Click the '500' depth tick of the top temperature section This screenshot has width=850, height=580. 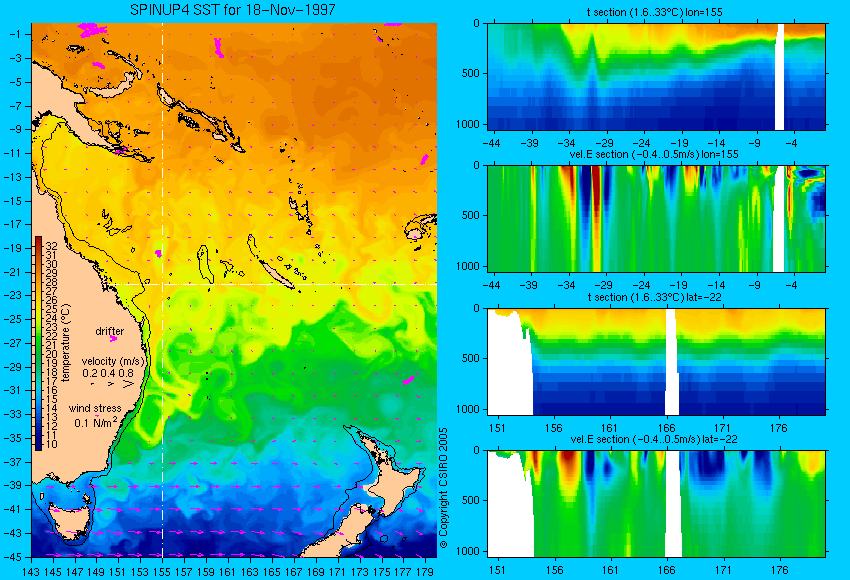point(471,73)
